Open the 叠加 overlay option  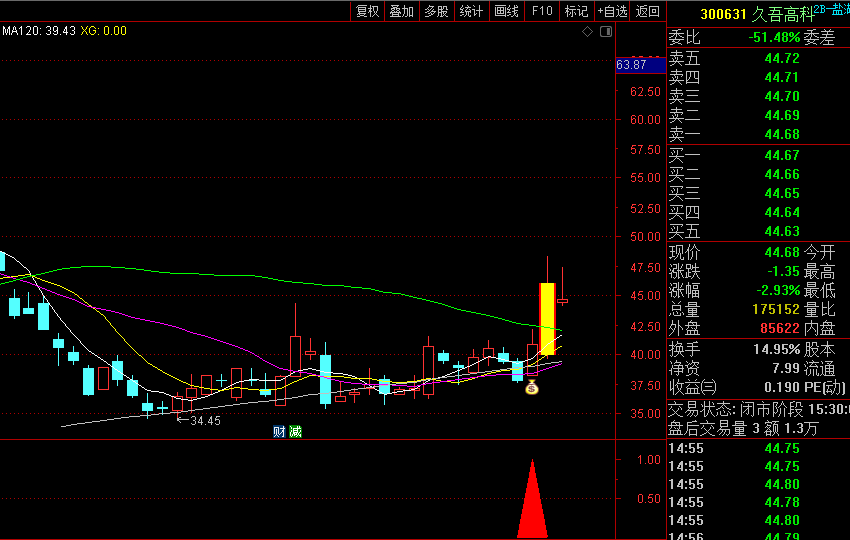pos(401,11)
